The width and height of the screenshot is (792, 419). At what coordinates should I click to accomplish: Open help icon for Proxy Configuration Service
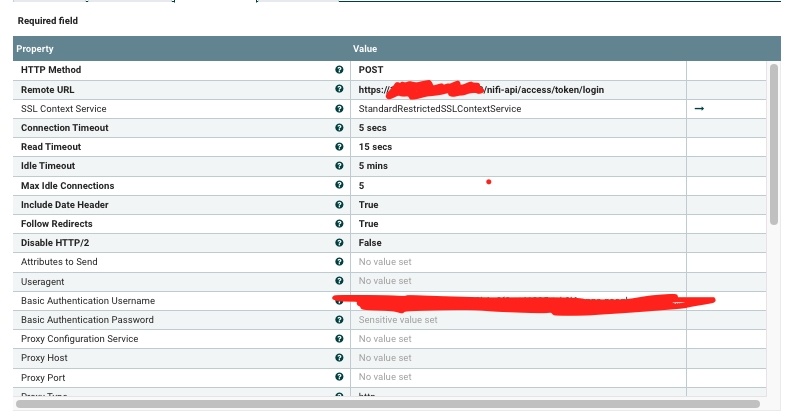[339, 339]
